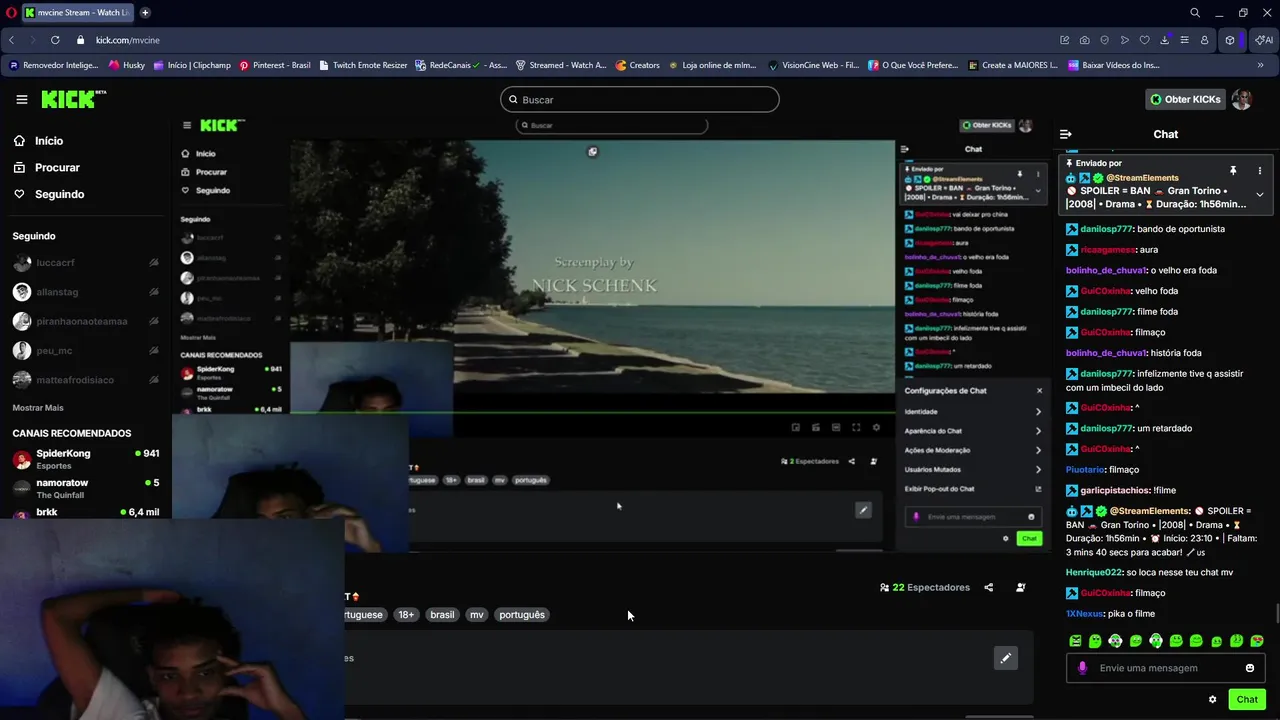Viewport: 1280px width, 720px height.
Task: Open Início | Clipchamp bookmark
Action: pos(192,65)
